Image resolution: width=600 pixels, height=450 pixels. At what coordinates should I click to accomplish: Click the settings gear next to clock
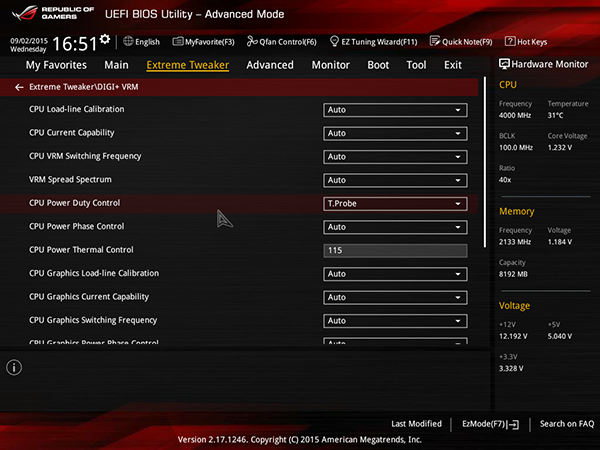point(105,39)
